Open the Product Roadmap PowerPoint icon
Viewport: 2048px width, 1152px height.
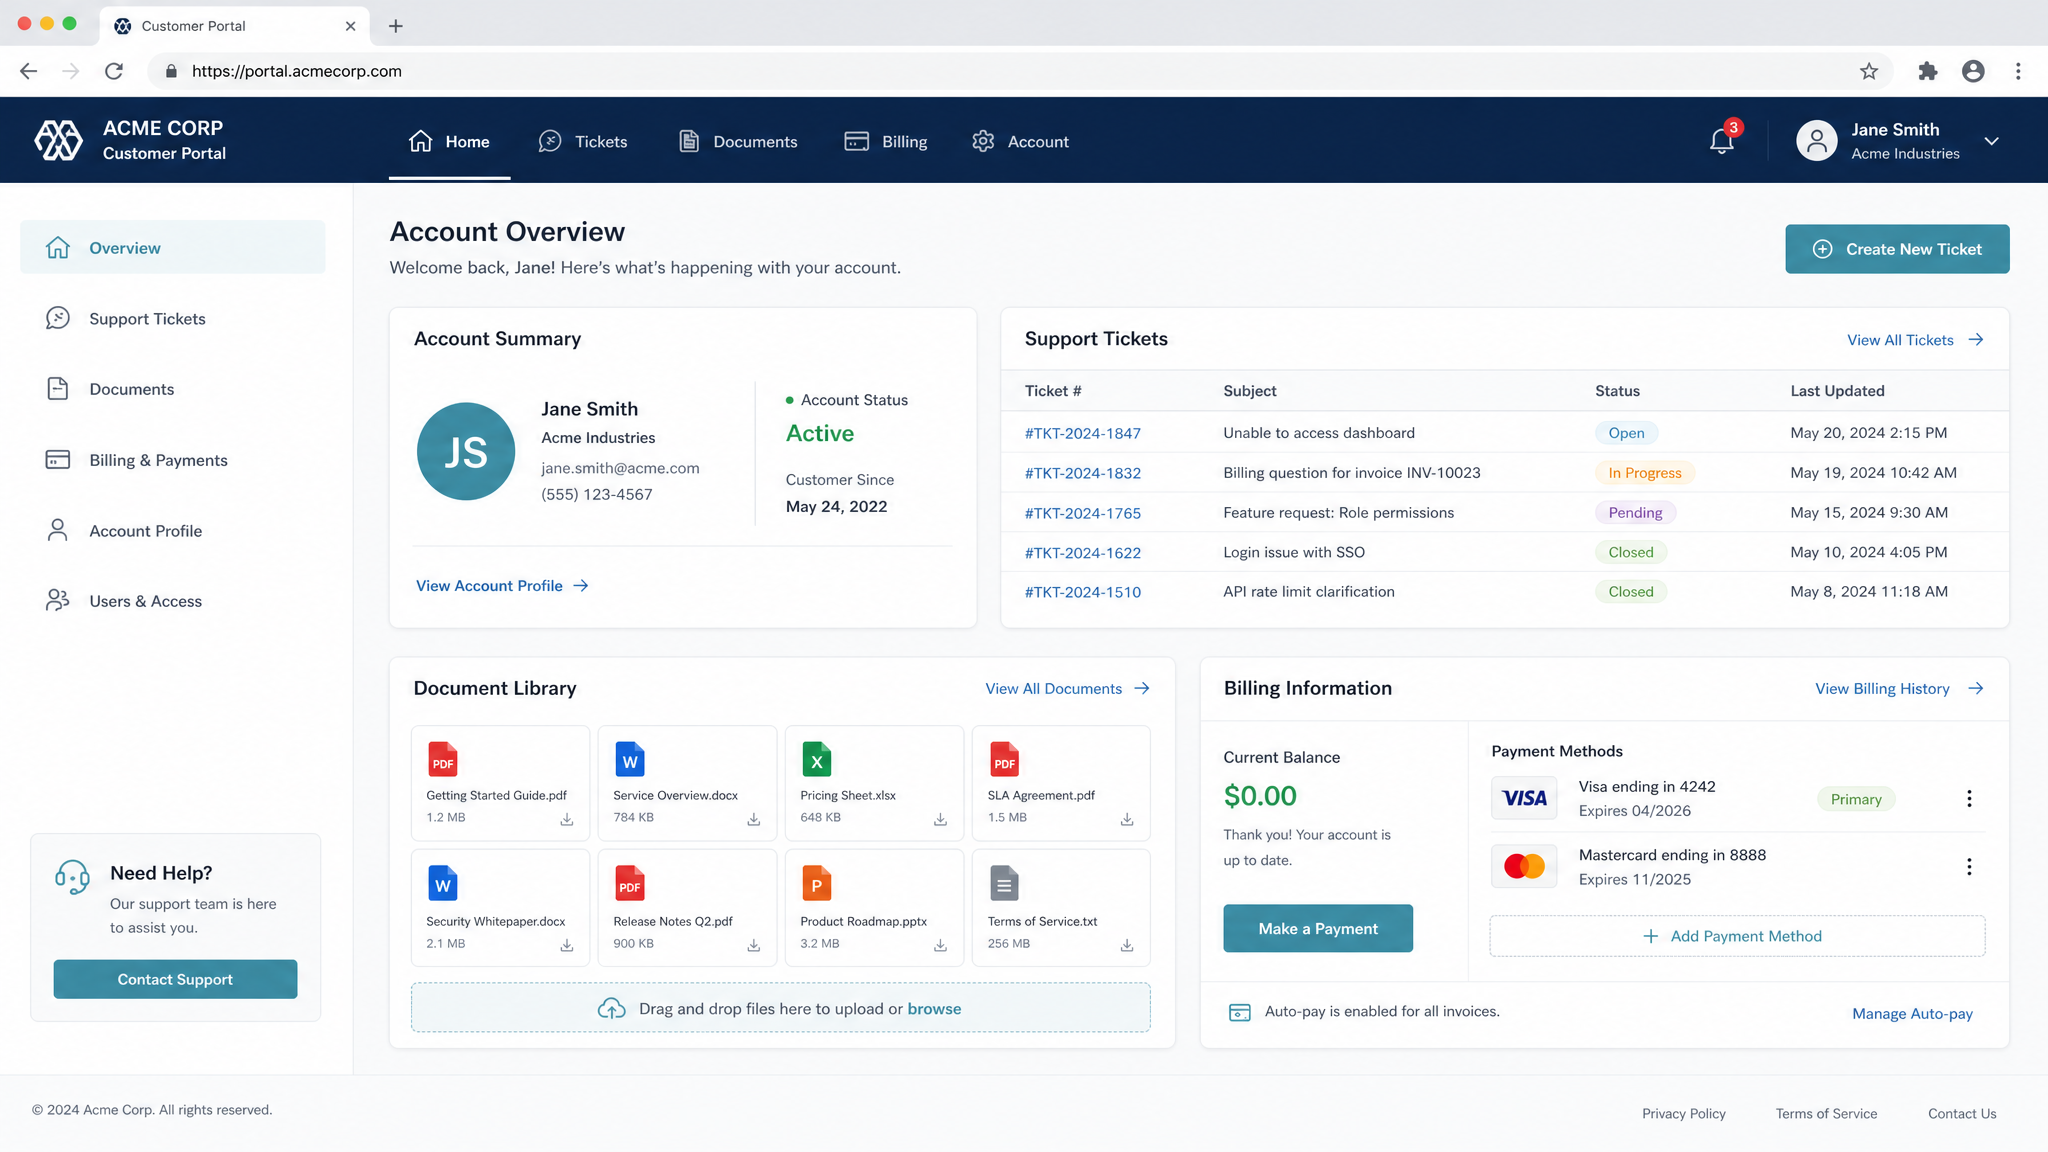[x=816, y=883]
